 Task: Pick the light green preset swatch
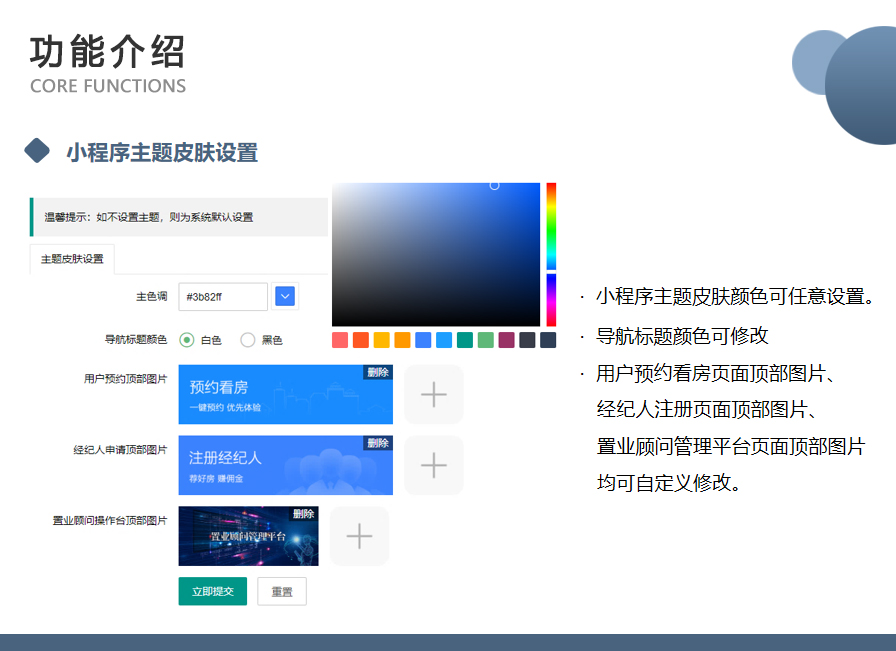(x=485, y=340)
